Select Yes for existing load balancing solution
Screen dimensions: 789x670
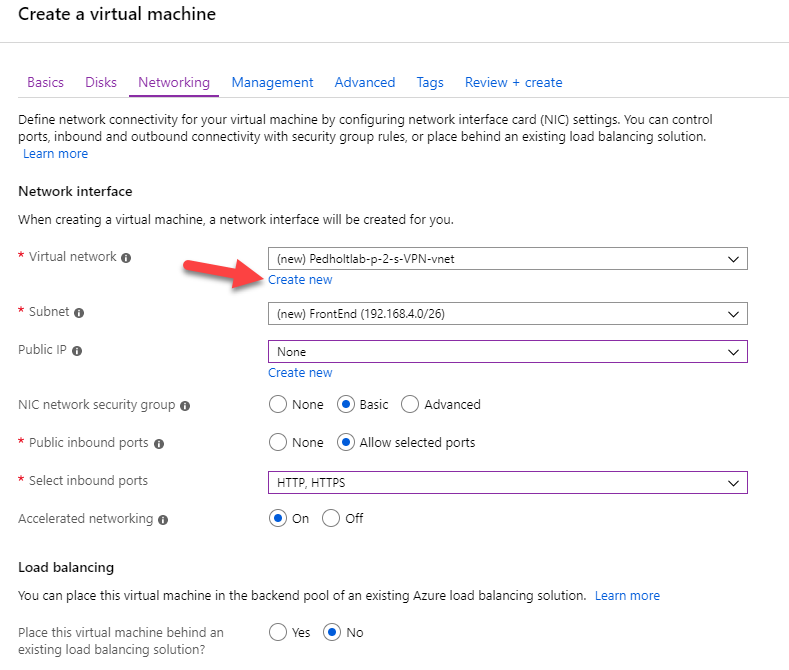point(277,632)
